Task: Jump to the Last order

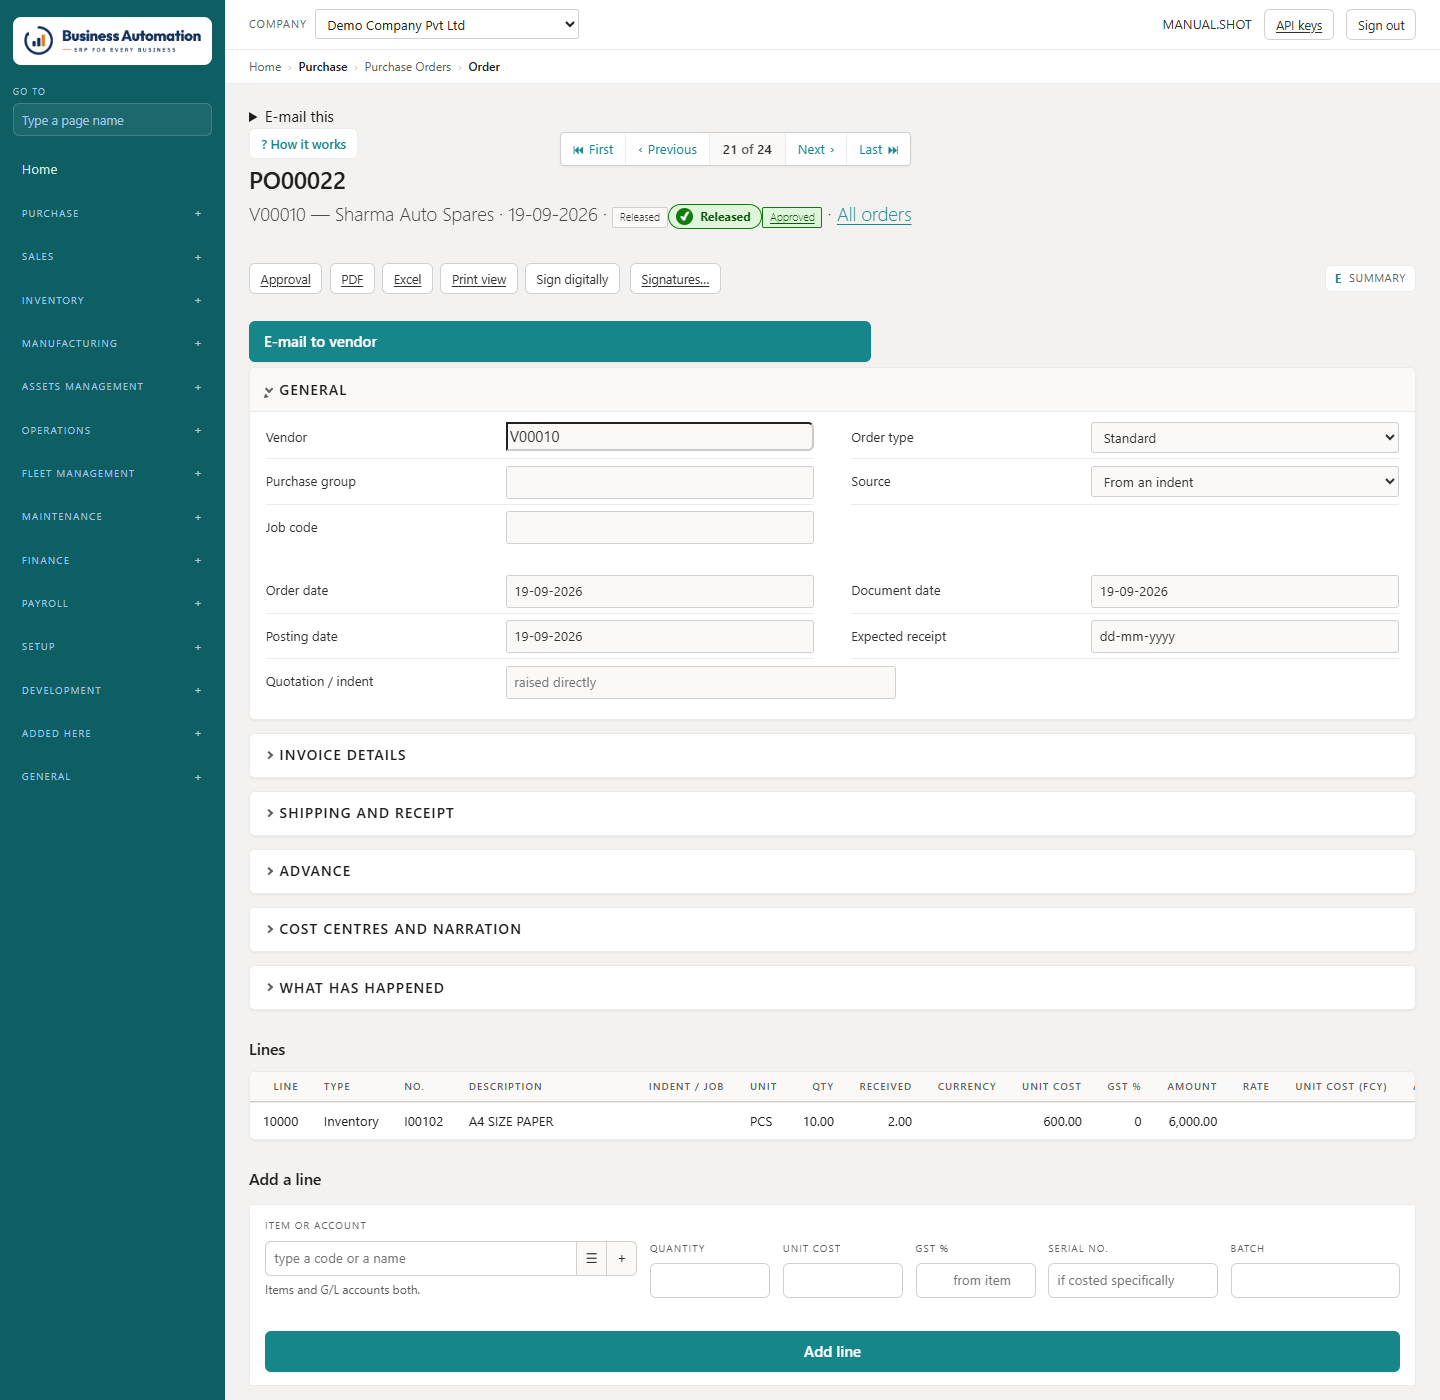Action: pos(878,149)
